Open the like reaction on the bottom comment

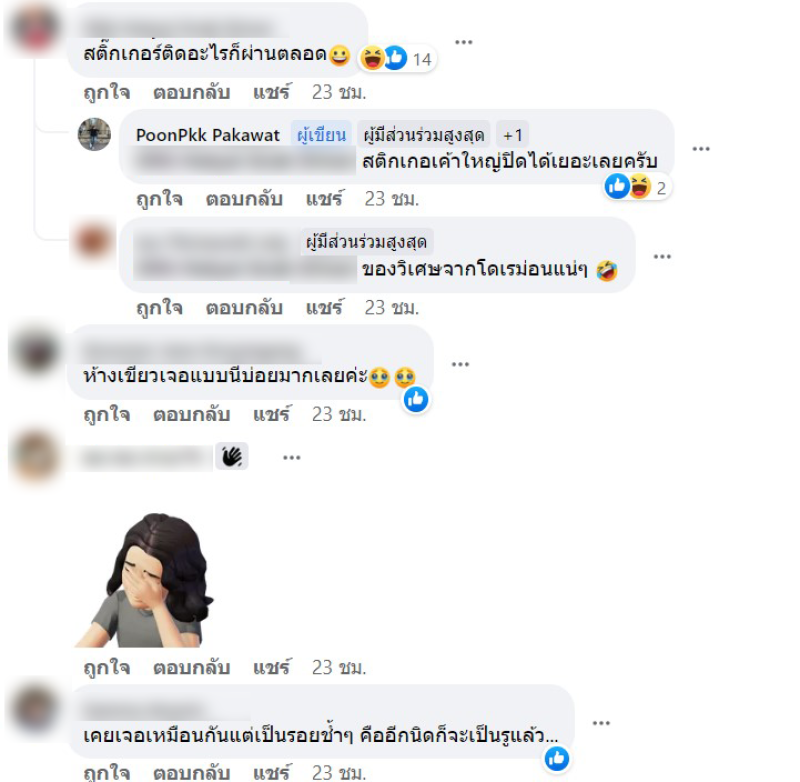(x=557, y=759)
